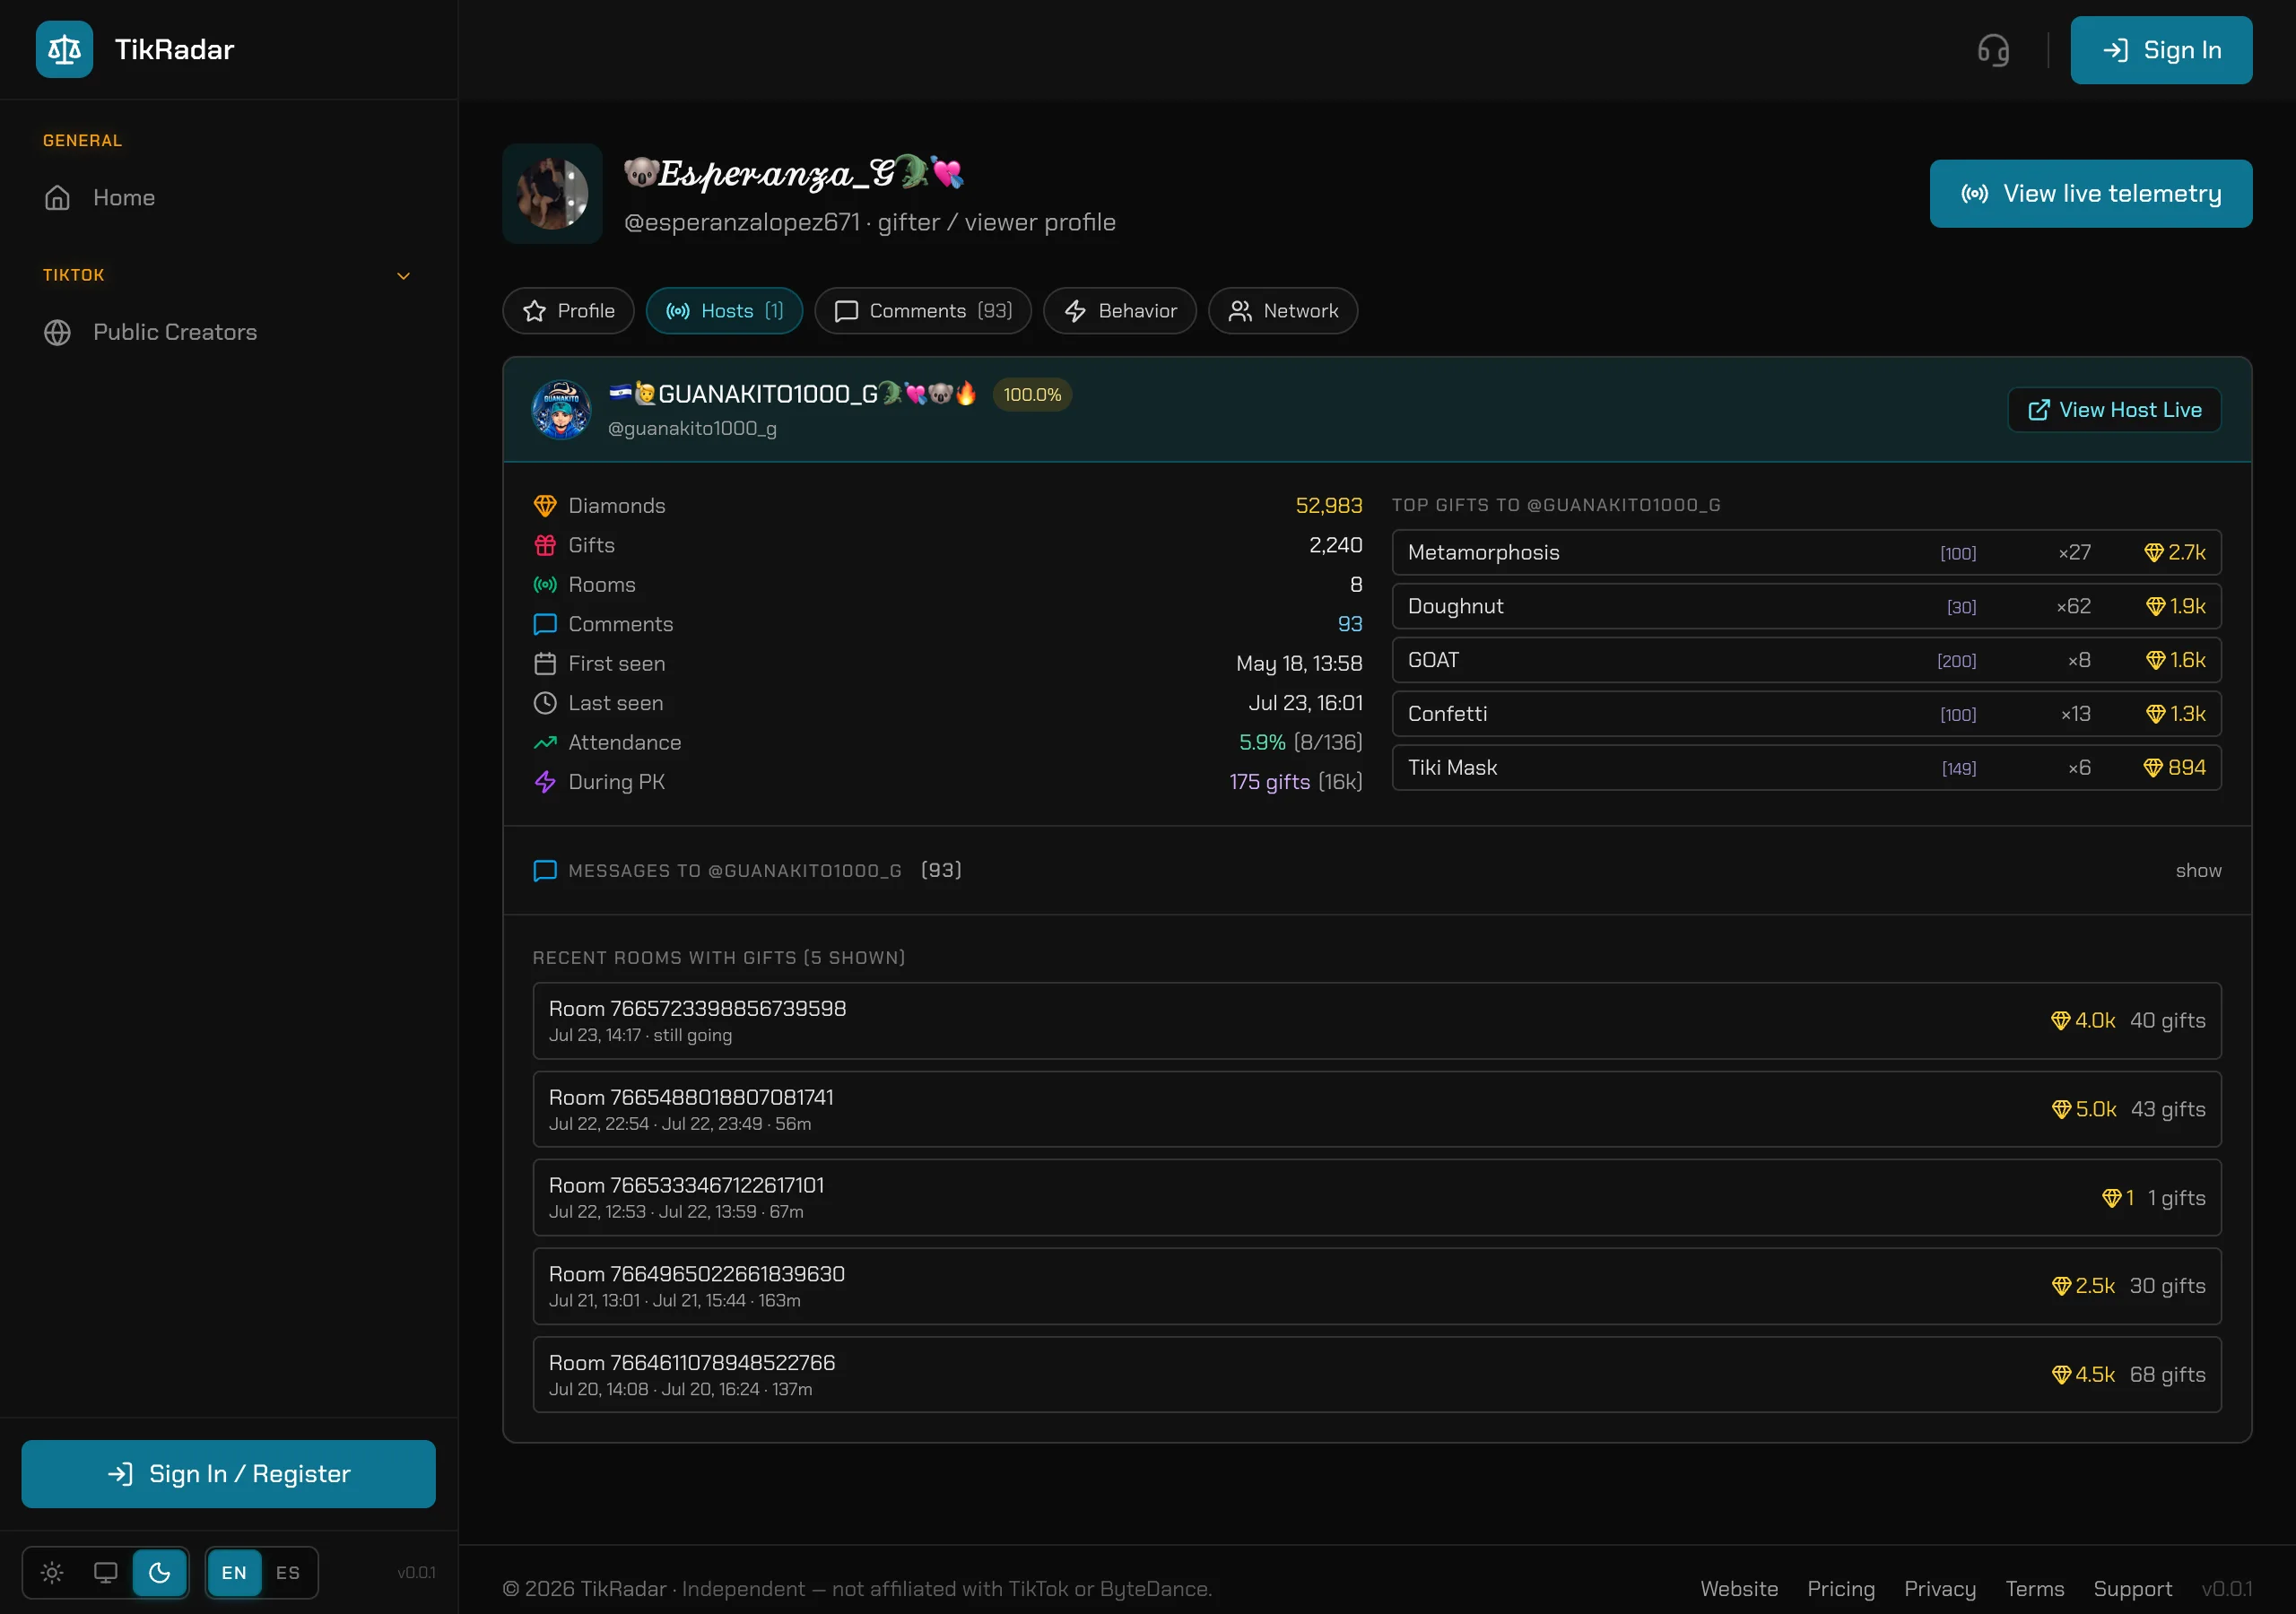Click the diamond icon next to 894

pos(2153,768)
